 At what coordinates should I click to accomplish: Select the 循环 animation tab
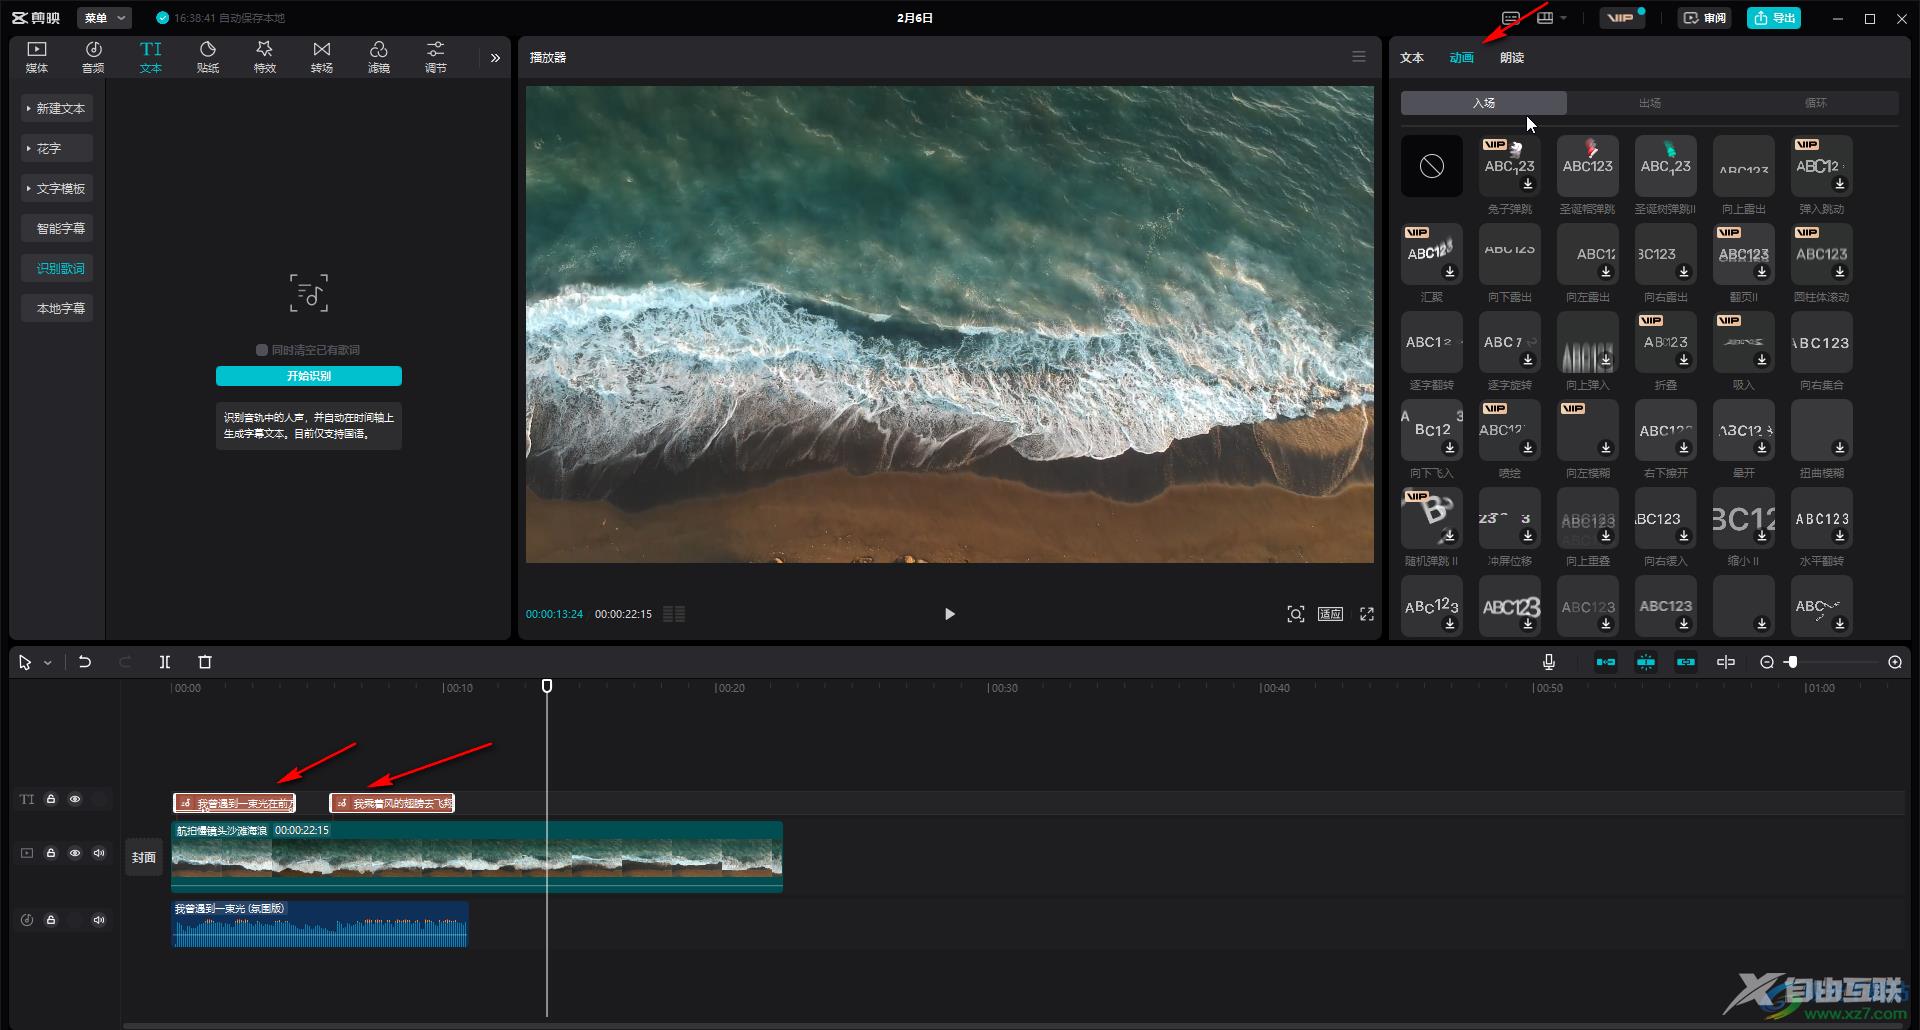pos(1816,103)
